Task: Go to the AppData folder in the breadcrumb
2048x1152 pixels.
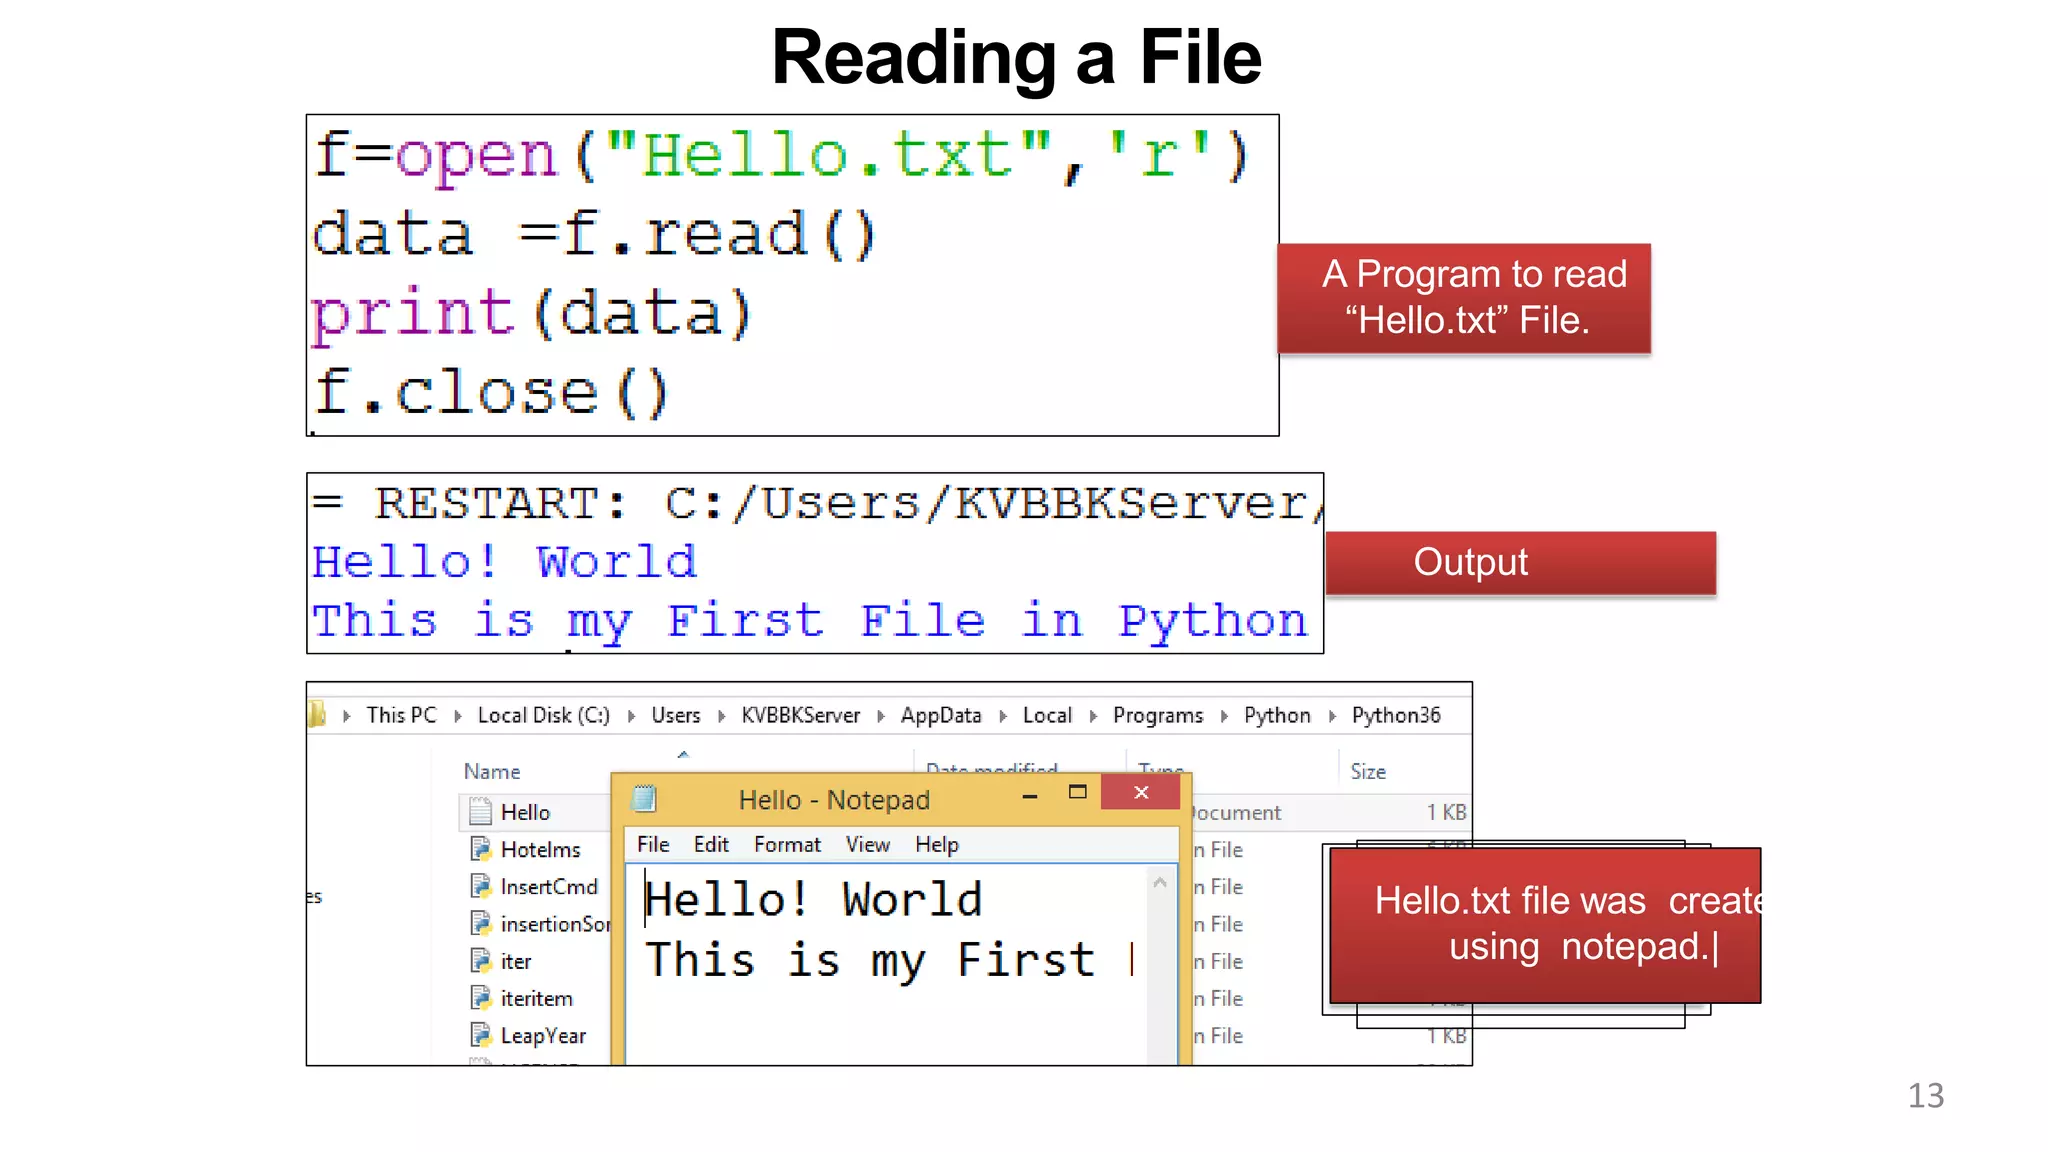Action: click(x=941, y=715)
